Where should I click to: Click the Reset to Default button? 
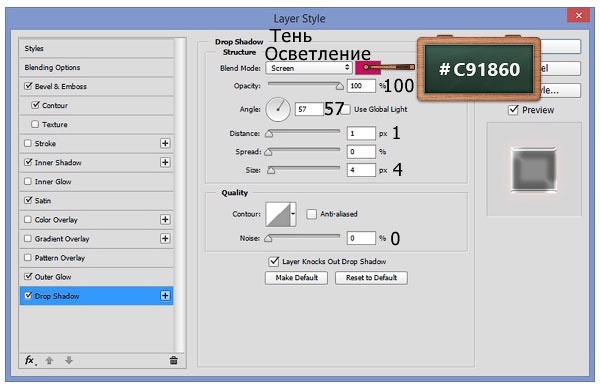point(371,278)
